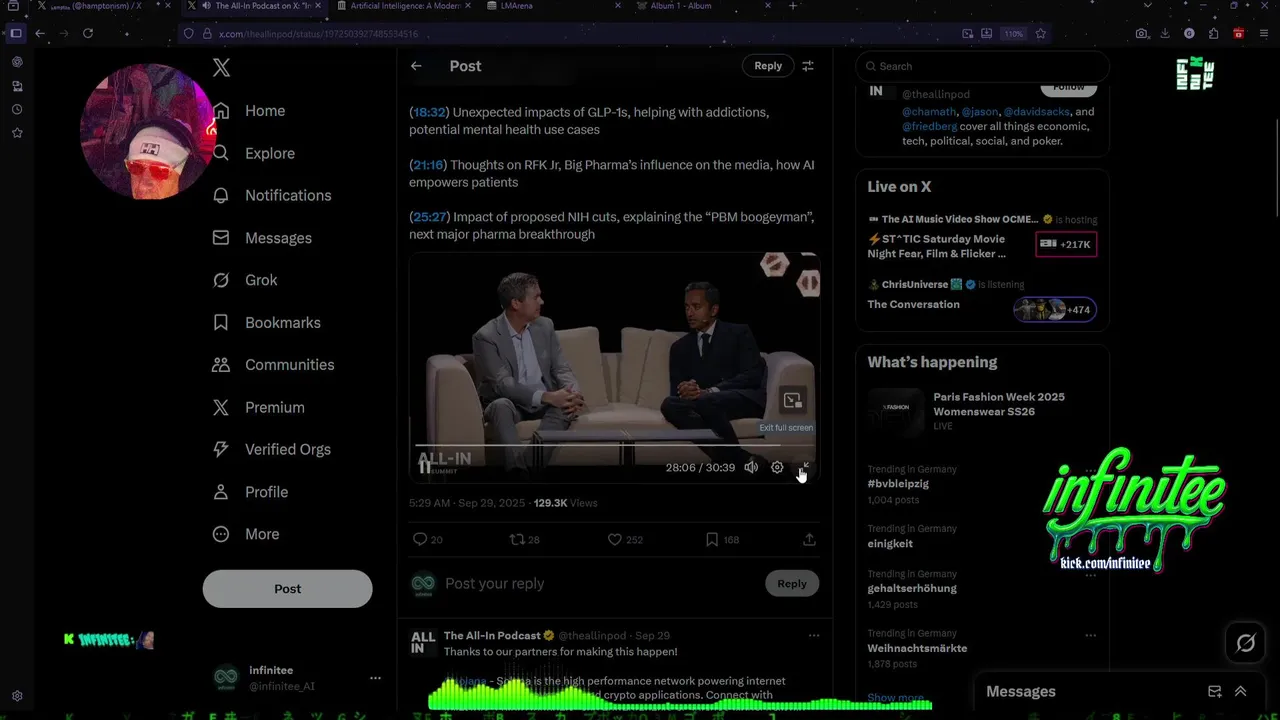Jump to timestamp 25:27 link
Image resolution: width=1280 pixels, height=720 pixels.
(429, 217)
